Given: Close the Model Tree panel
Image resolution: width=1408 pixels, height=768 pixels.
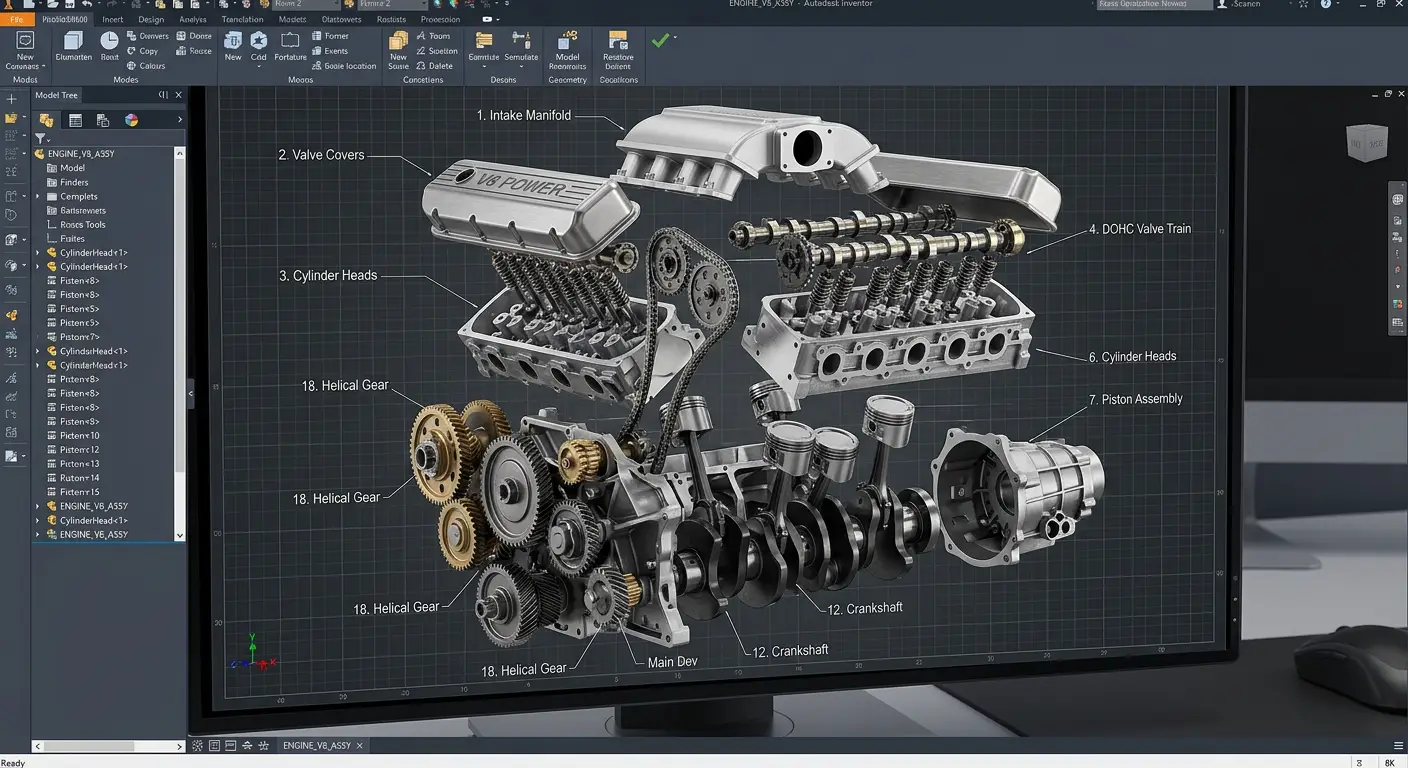Looking at the screenshot, I should click(179, 95).
